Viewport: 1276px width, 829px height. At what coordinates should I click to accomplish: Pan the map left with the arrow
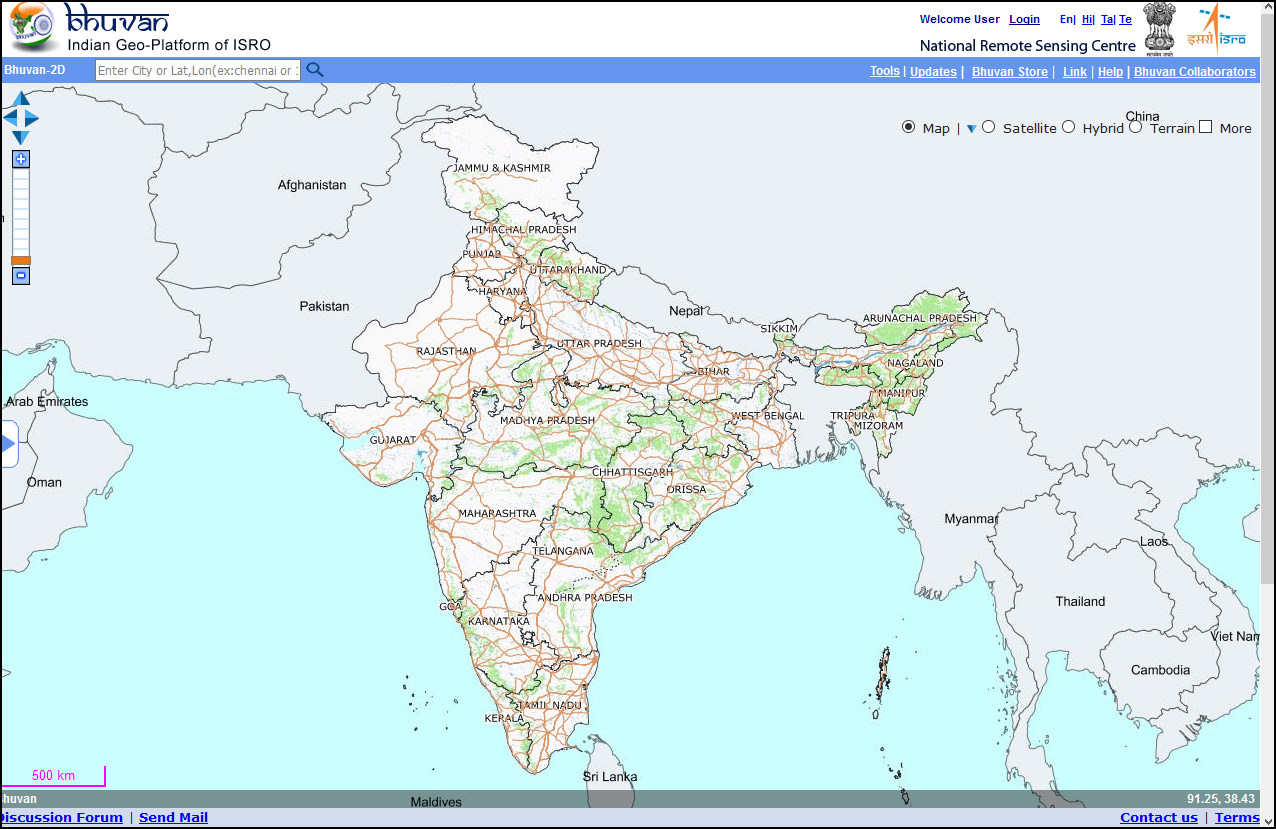(11, 118)
